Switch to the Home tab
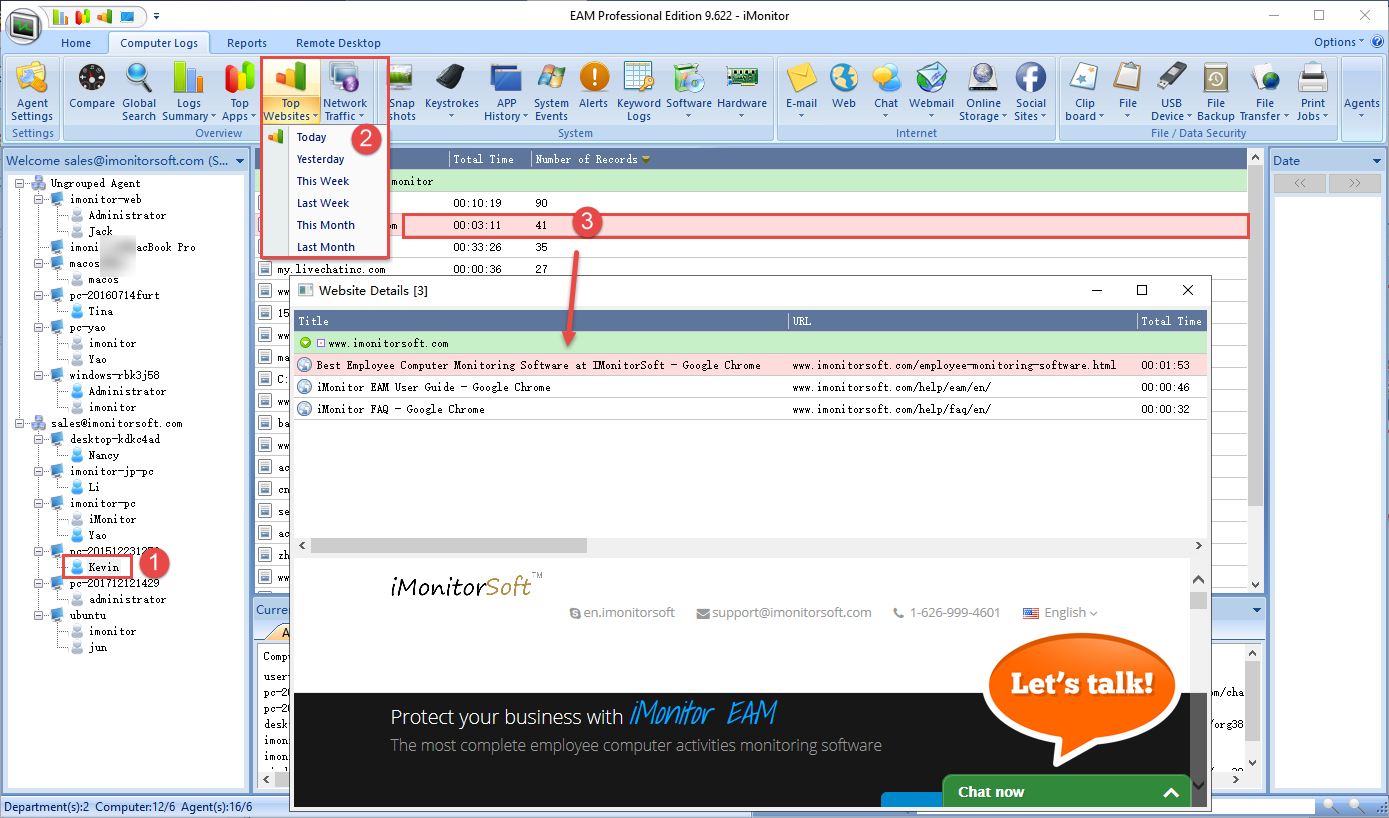The image size is (1389, 818). click(x=76, y=43)
